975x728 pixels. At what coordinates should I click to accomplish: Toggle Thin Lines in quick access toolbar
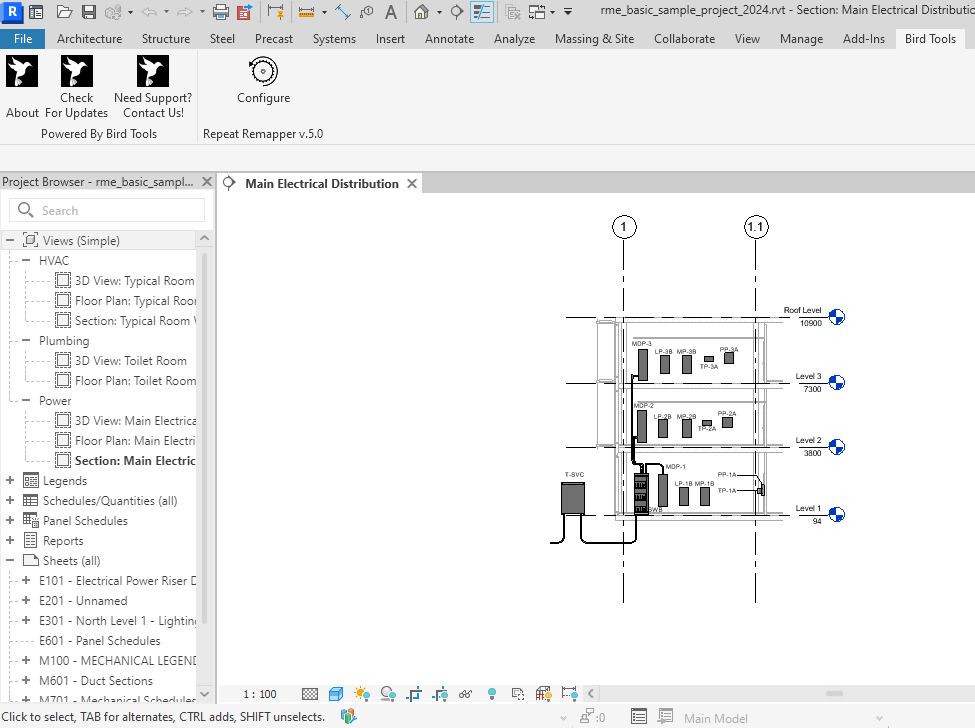482,12
